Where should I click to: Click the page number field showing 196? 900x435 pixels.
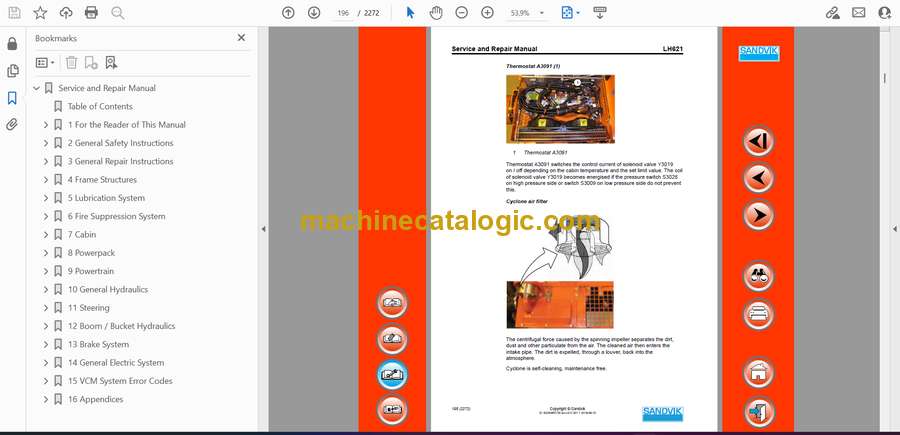click(343, 13)
